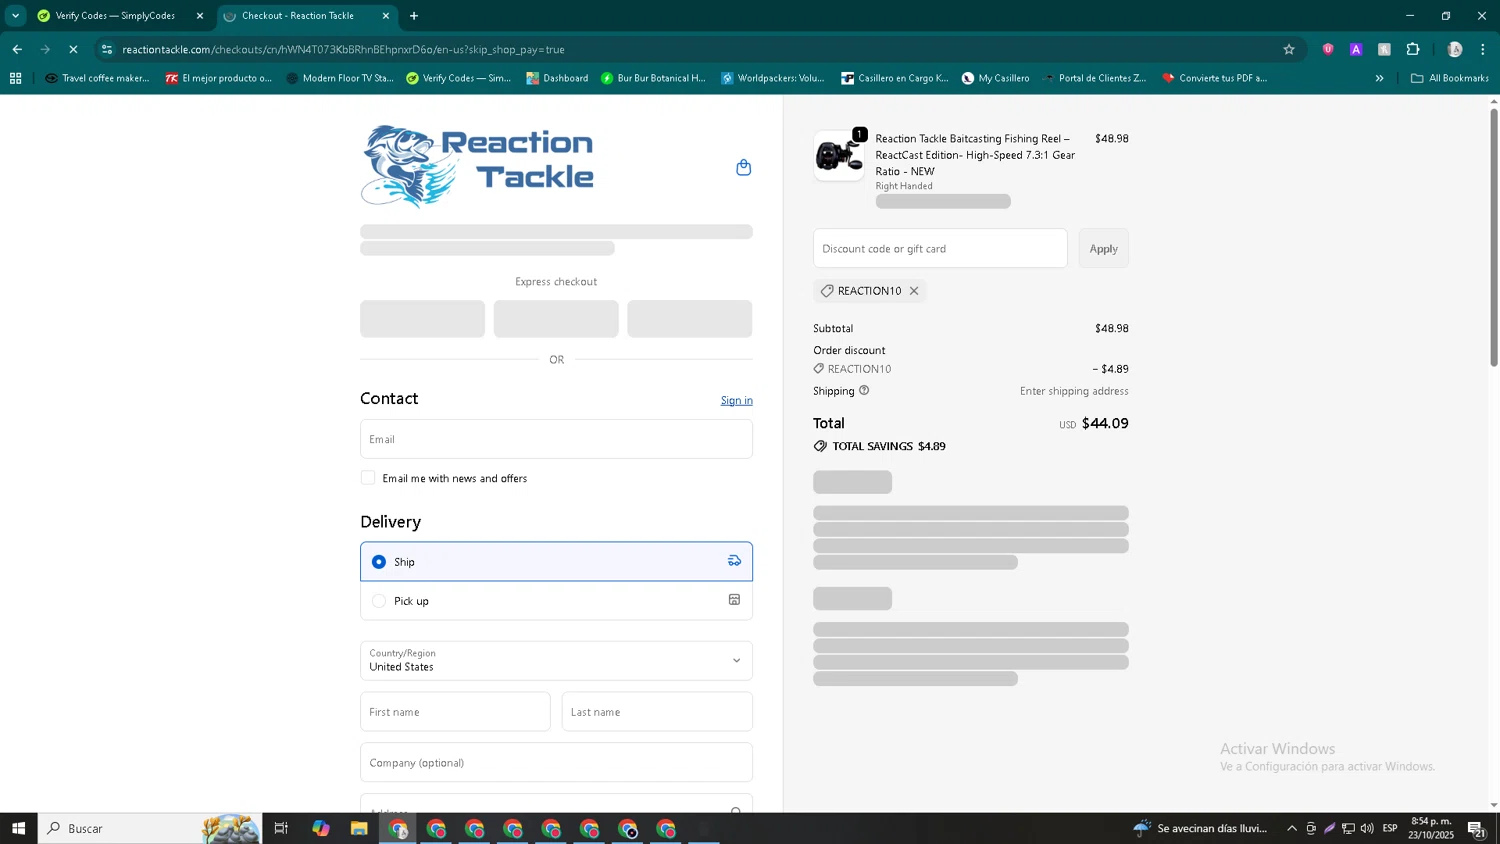This screenshot has width=1500, height=844.
Task: Open the volume speaker icon
Action: click(1367, 828)
